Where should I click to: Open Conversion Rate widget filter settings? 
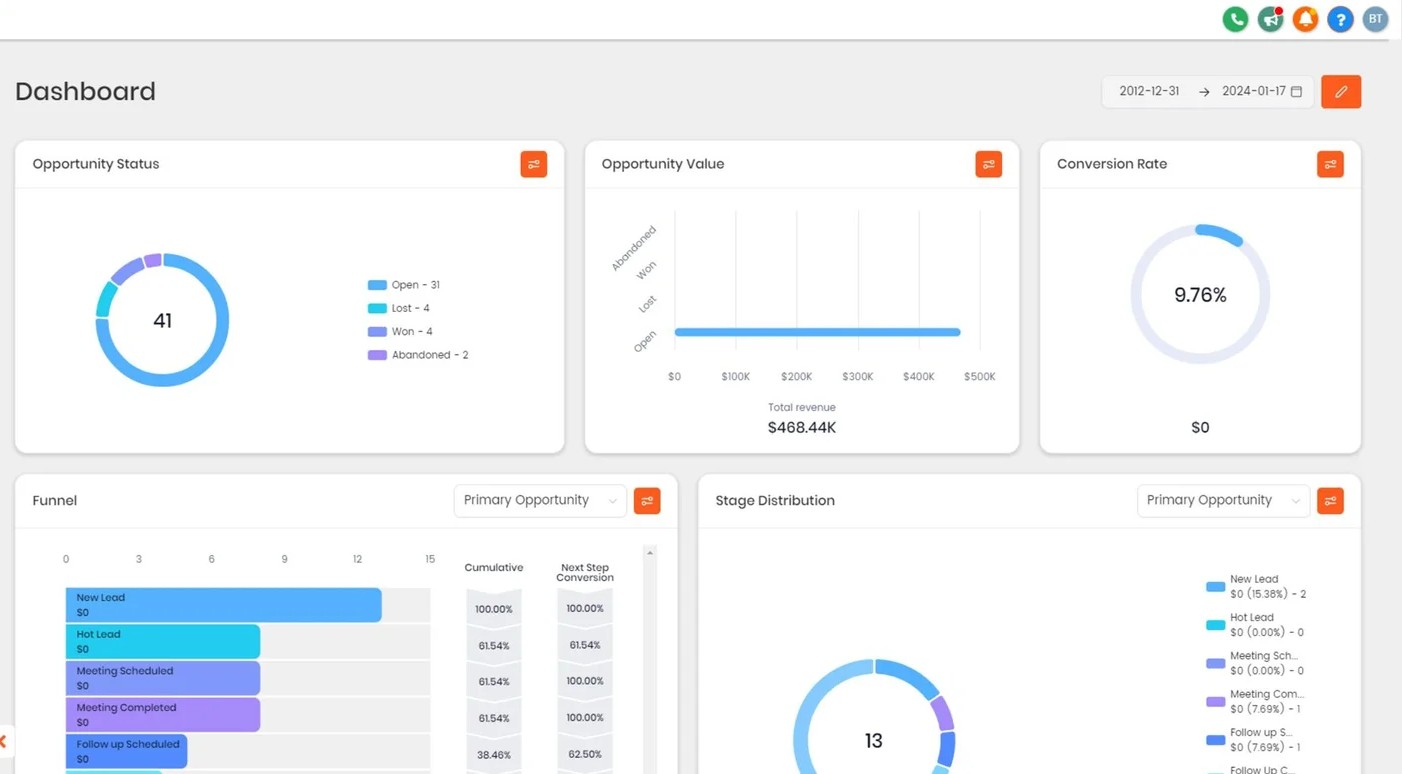(x=1329, y=164)
